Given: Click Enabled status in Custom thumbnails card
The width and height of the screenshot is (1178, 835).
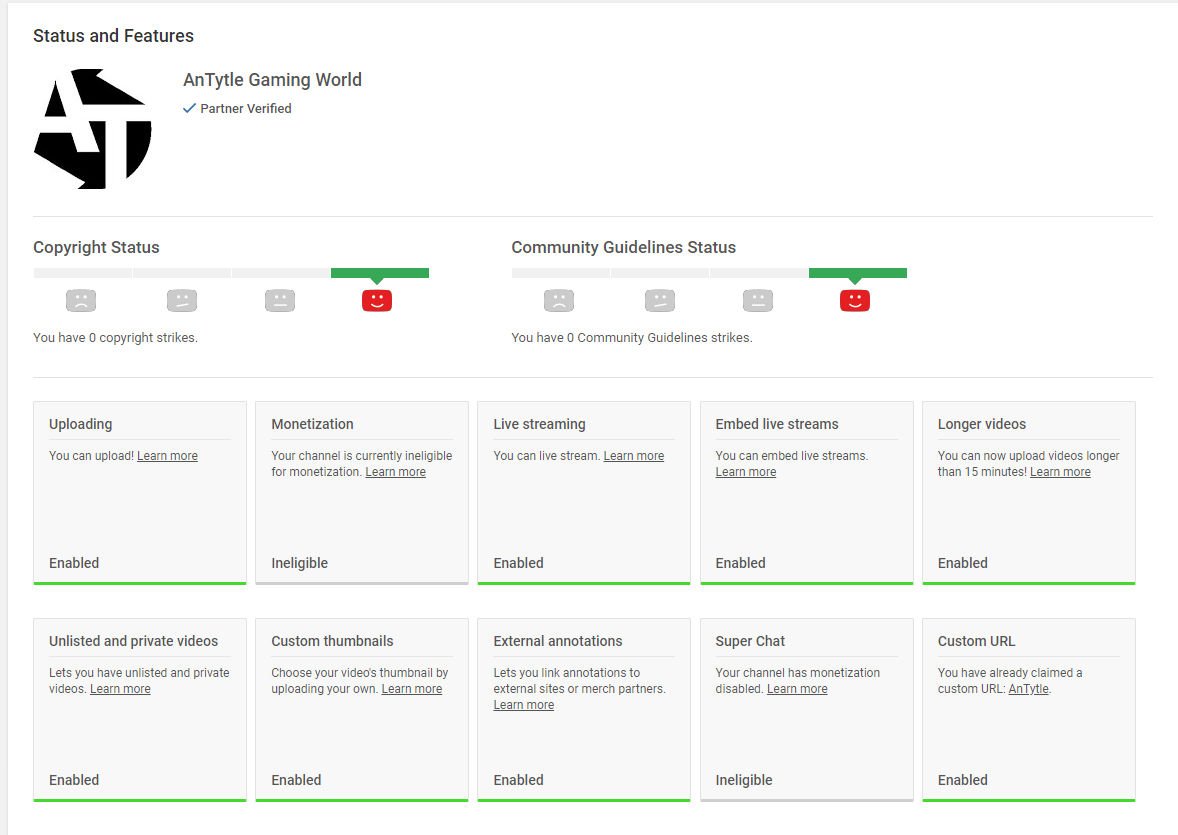Looking at the screenshot, I should pos(297,780).
